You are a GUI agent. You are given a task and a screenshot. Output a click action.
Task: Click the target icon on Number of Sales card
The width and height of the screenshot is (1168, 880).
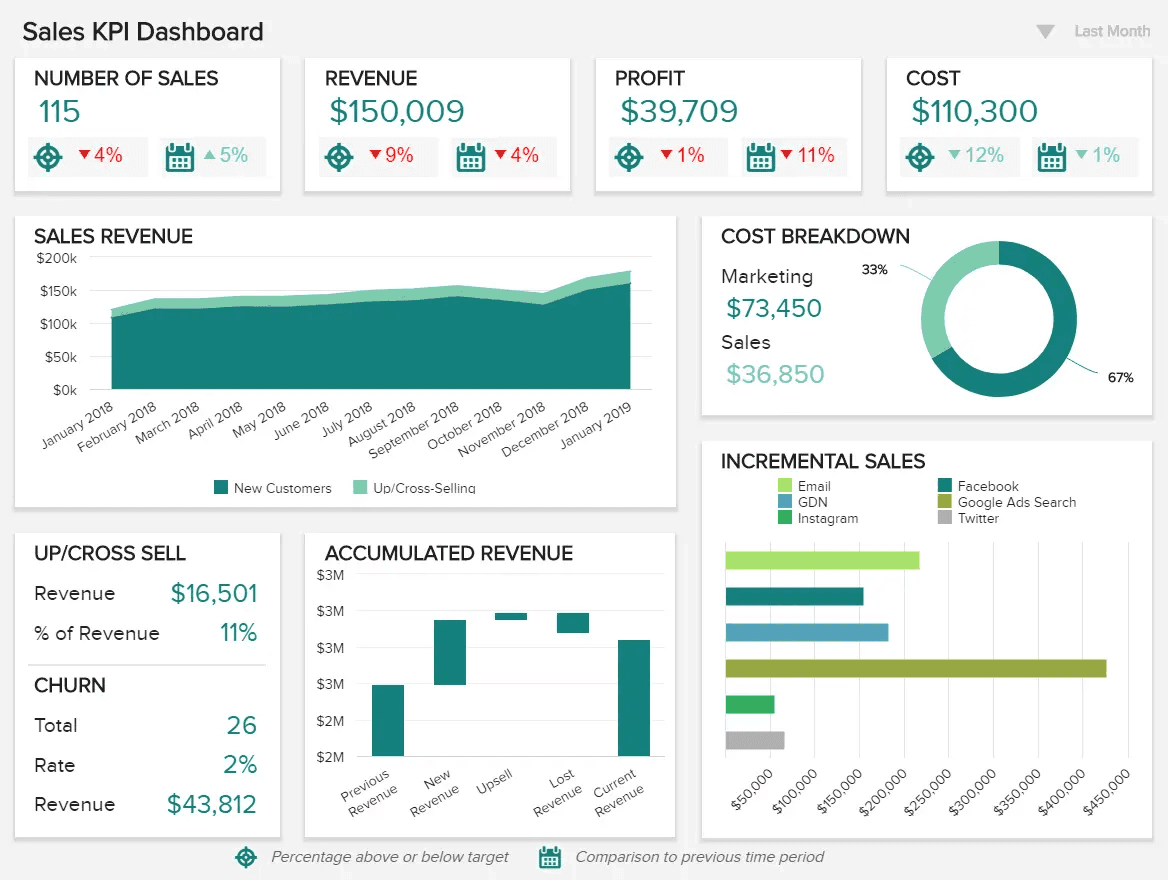click(46, 157)
